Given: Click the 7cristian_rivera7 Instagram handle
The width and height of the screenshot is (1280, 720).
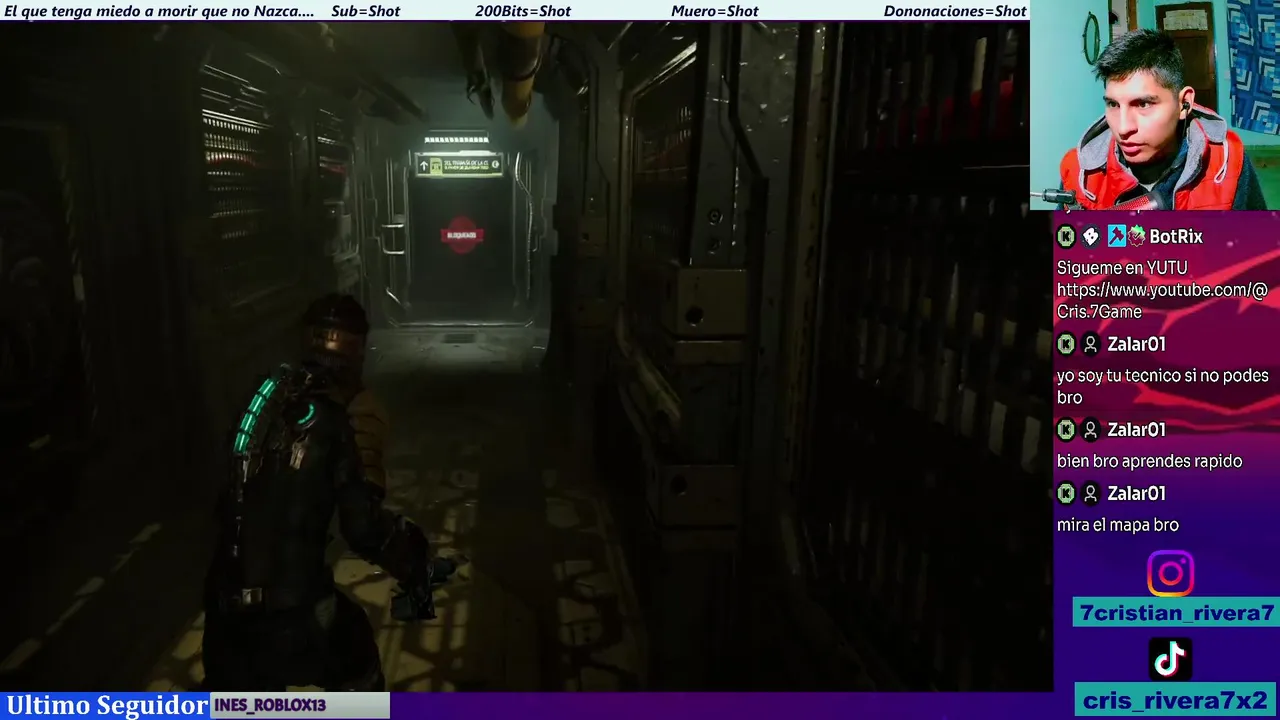Looking at the screenshot, I should (x=1176, y=613).
